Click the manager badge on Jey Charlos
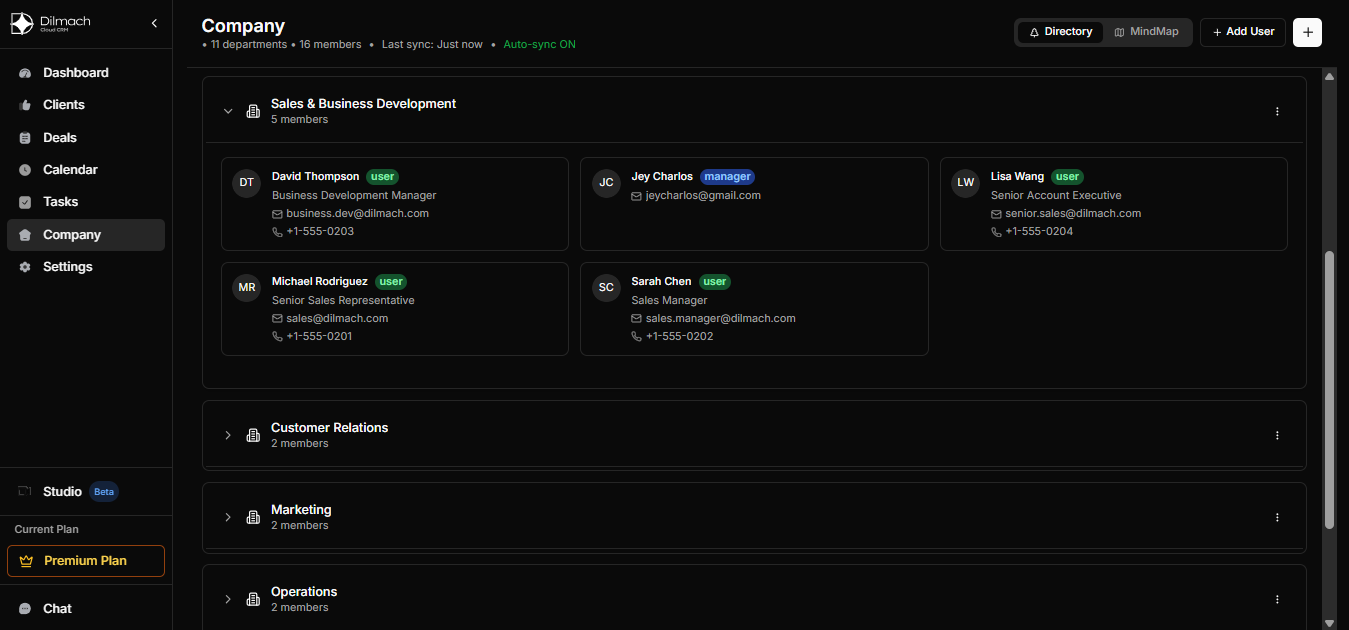This screenshot has width=1349, height=630. [727, 177]
